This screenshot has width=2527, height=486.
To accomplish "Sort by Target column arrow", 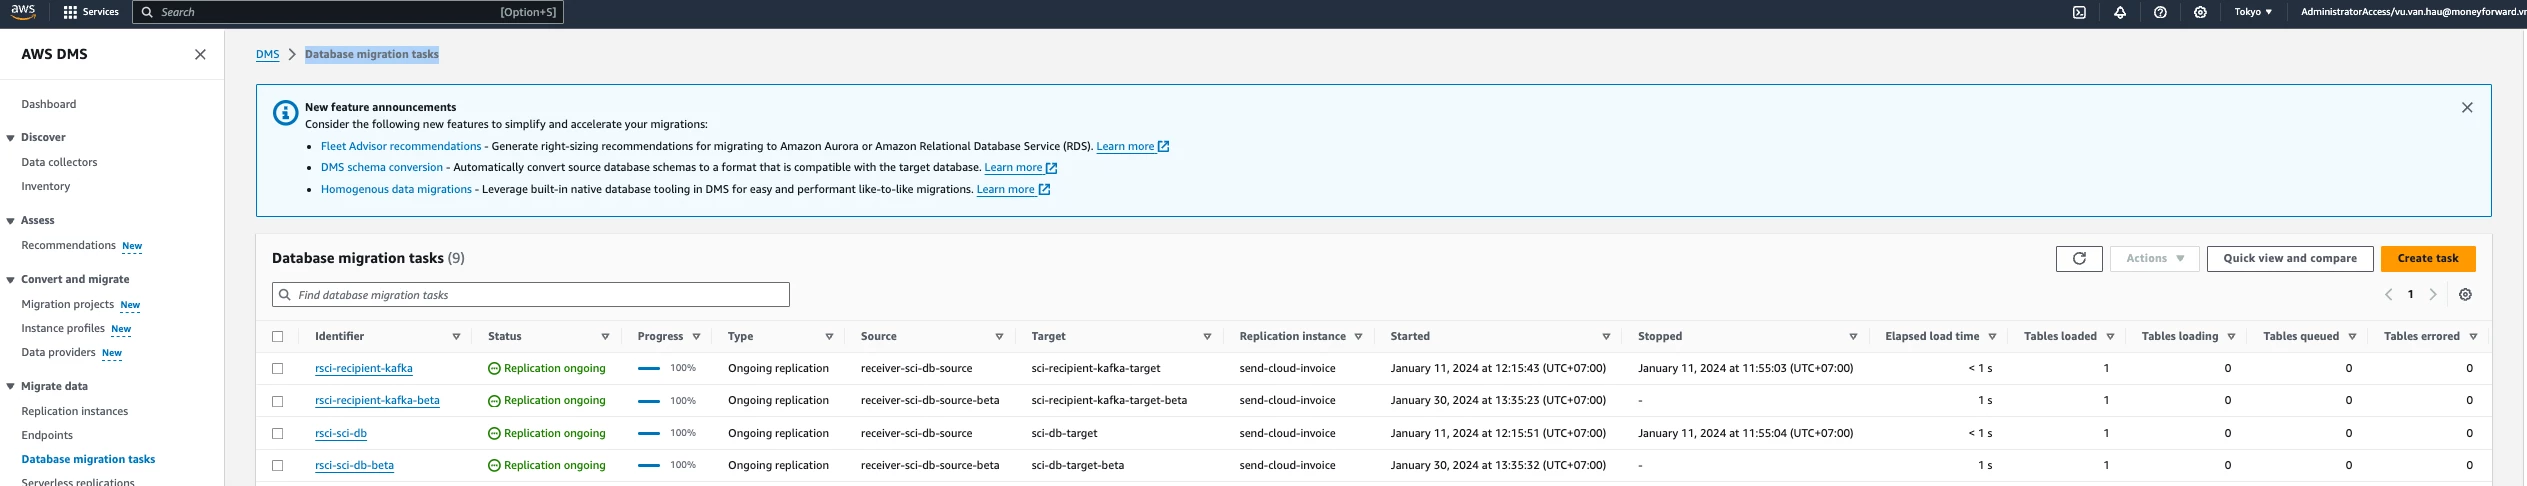I will pyautogui.click(x=1207, y=337).
